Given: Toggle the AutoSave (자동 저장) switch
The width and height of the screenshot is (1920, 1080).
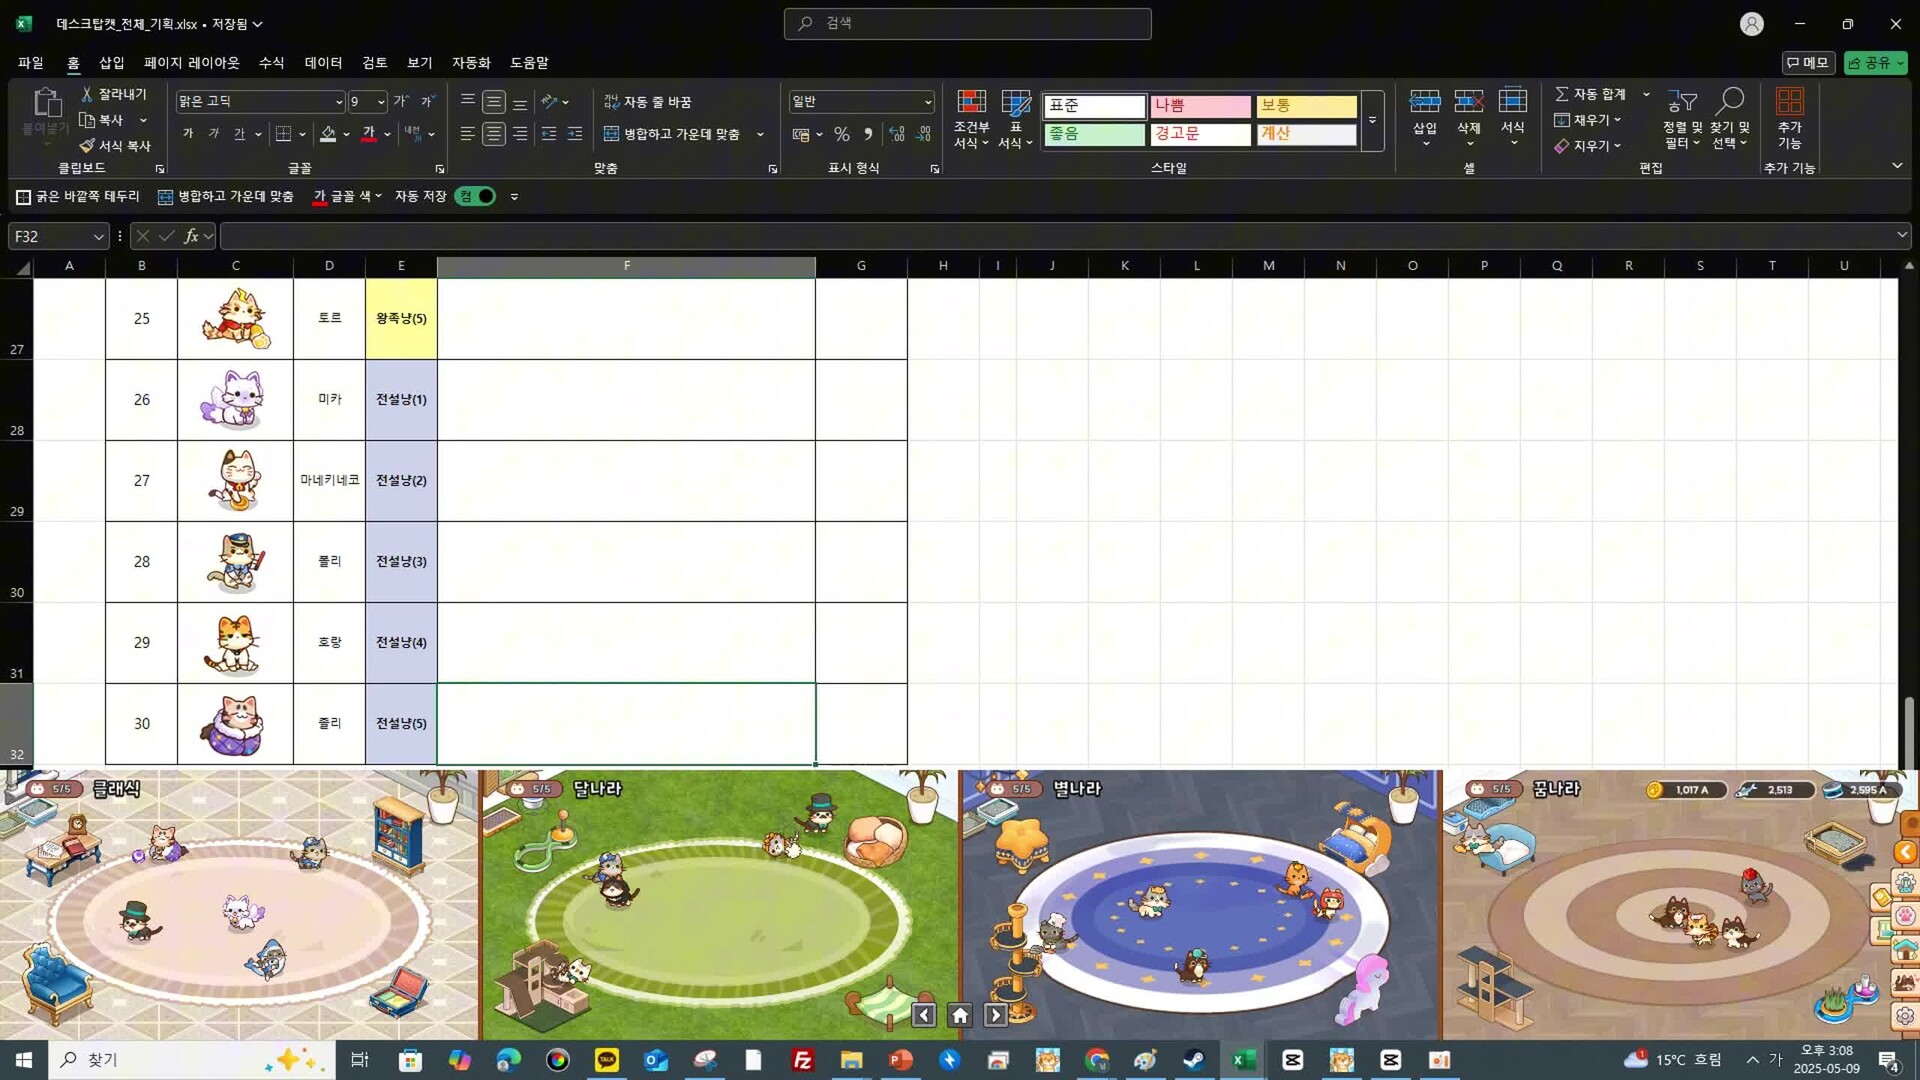Looking at the screenshot, I should tap(475, 196).
